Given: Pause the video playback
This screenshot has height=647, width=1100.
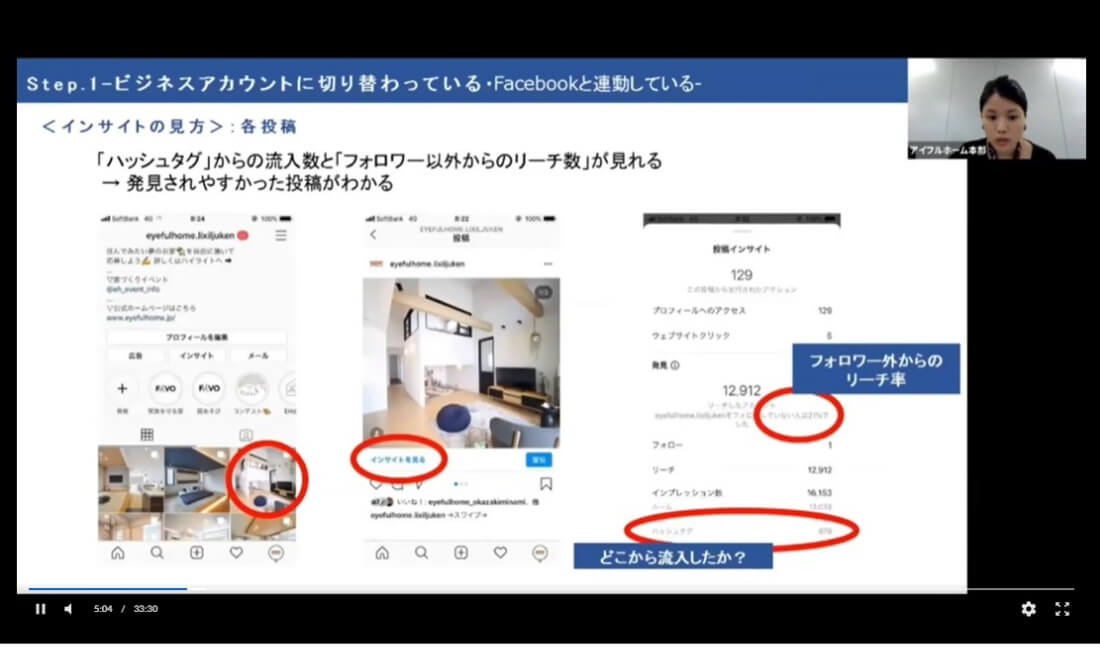Looking at the screenshot, I should (x=40, y=608).
